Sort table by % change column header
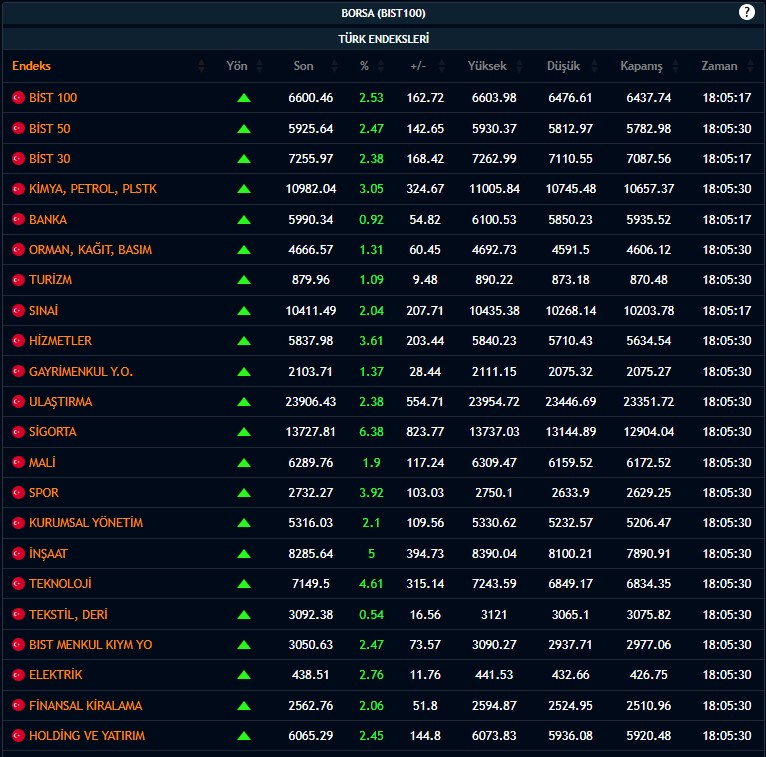 tap(364, 66)
